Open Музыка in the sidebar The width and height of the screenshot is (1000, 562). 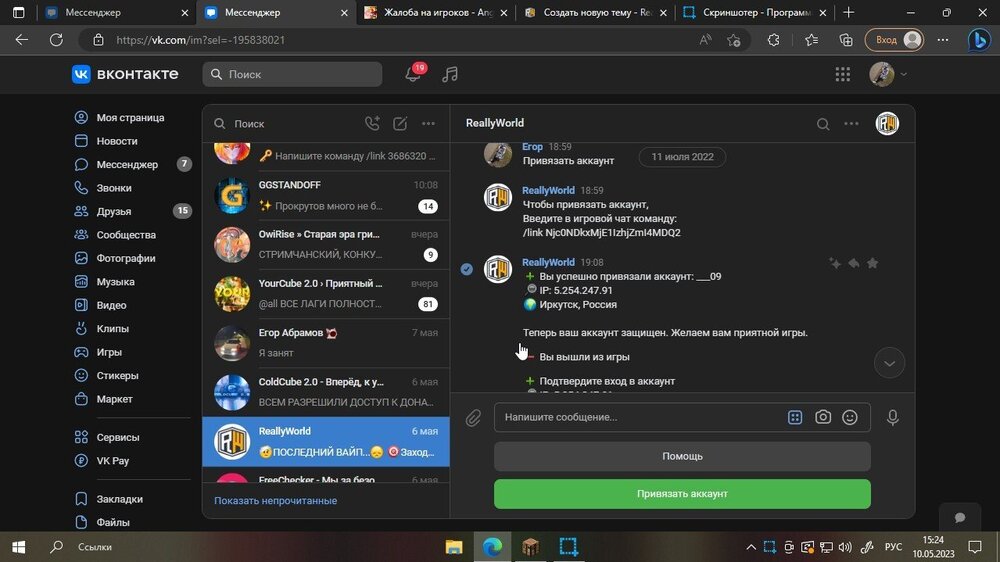[115, 282]
